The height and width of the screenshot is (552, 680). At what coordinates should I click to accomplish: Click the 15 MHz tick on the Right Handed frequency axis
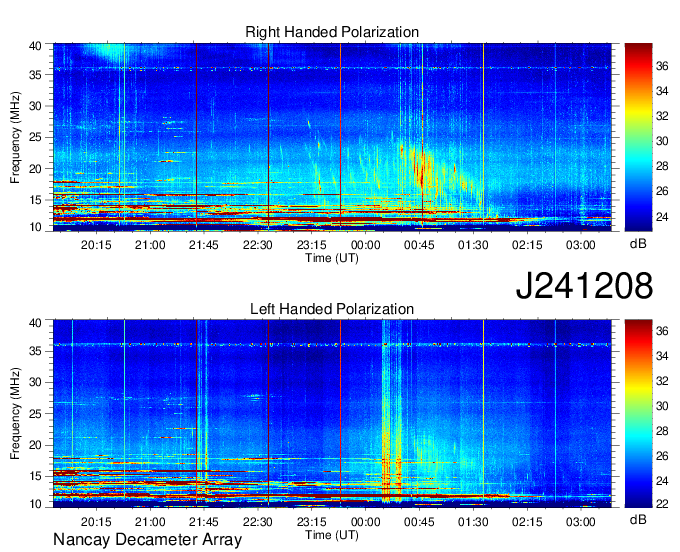click(x=35, y=200)
